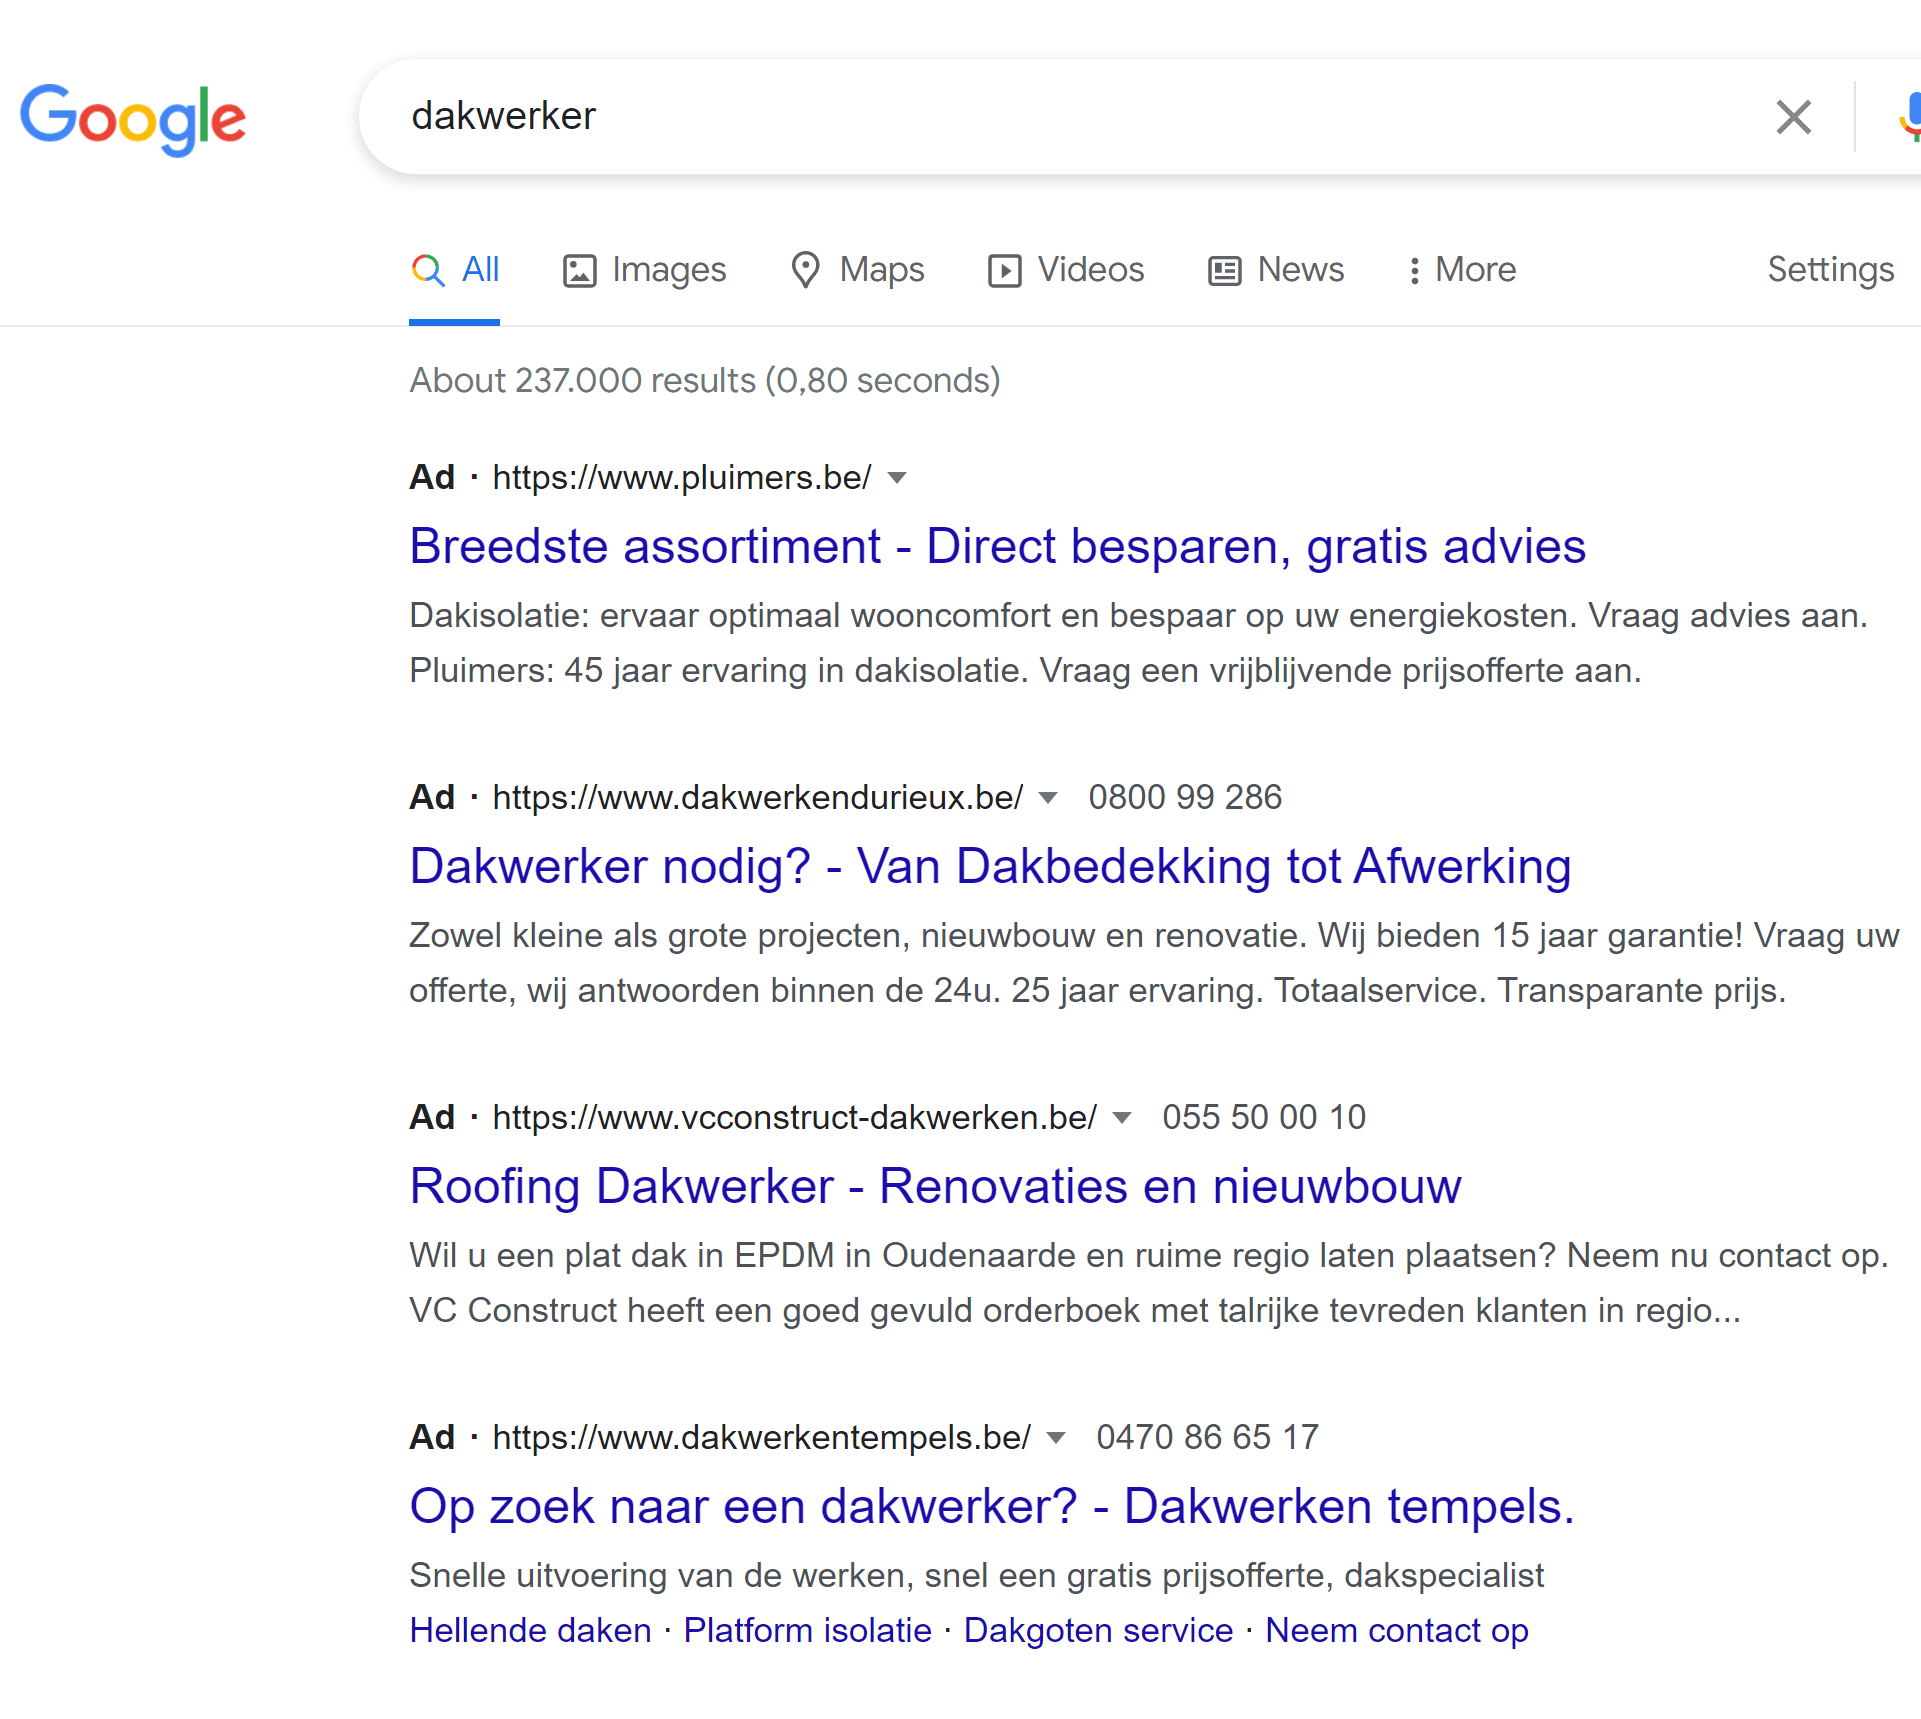Click the 'About 237.000 results' stats text
Image resolution: width=1921 pixels, height=1719 pixels.
point(705,381)
